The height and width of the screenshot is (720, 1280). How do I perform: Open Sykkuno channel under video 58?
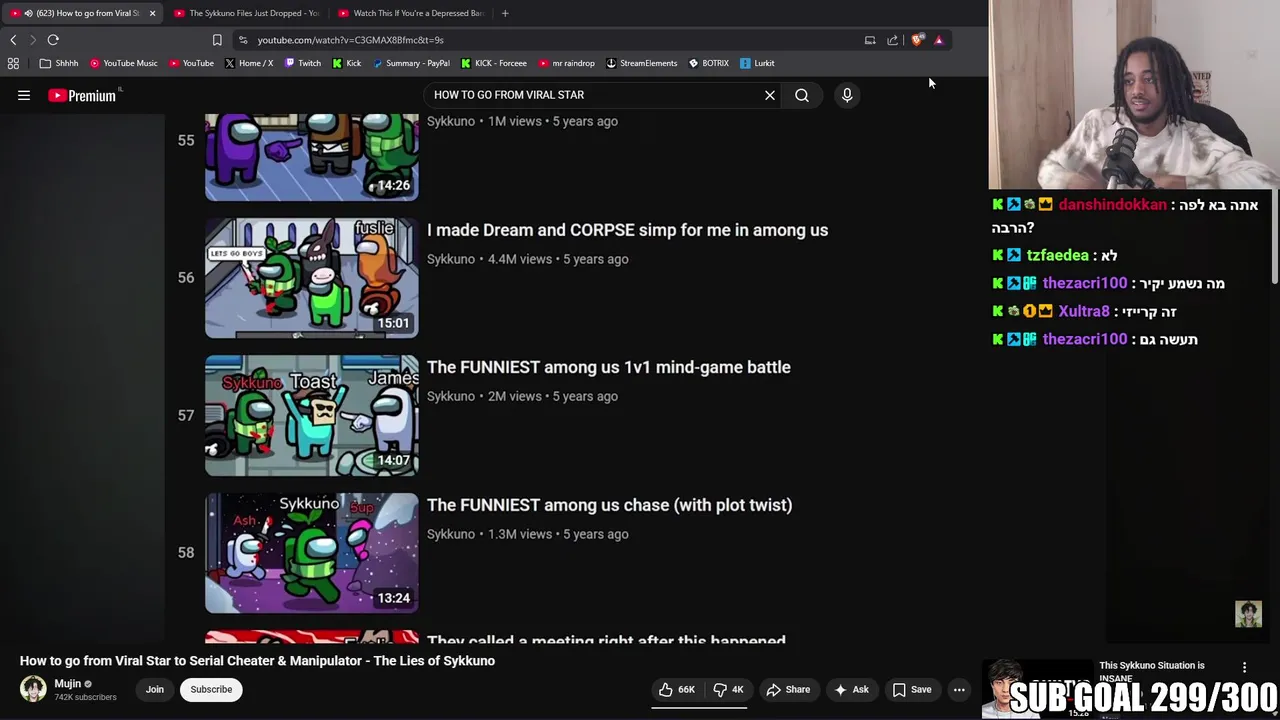pos(451,534)
